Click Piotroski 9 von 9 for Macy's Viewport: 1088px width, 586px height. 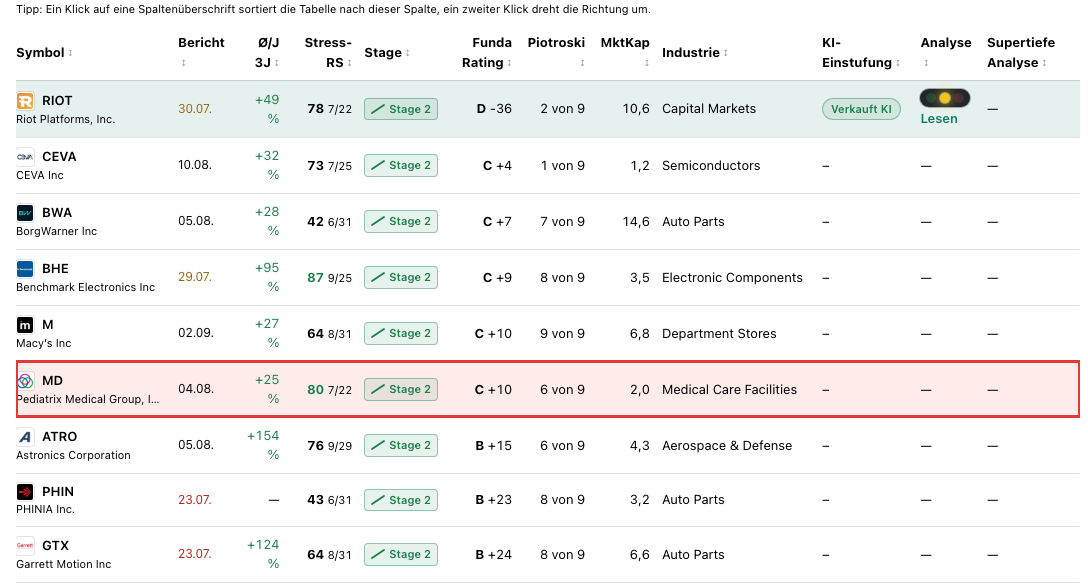pos(563,334)
